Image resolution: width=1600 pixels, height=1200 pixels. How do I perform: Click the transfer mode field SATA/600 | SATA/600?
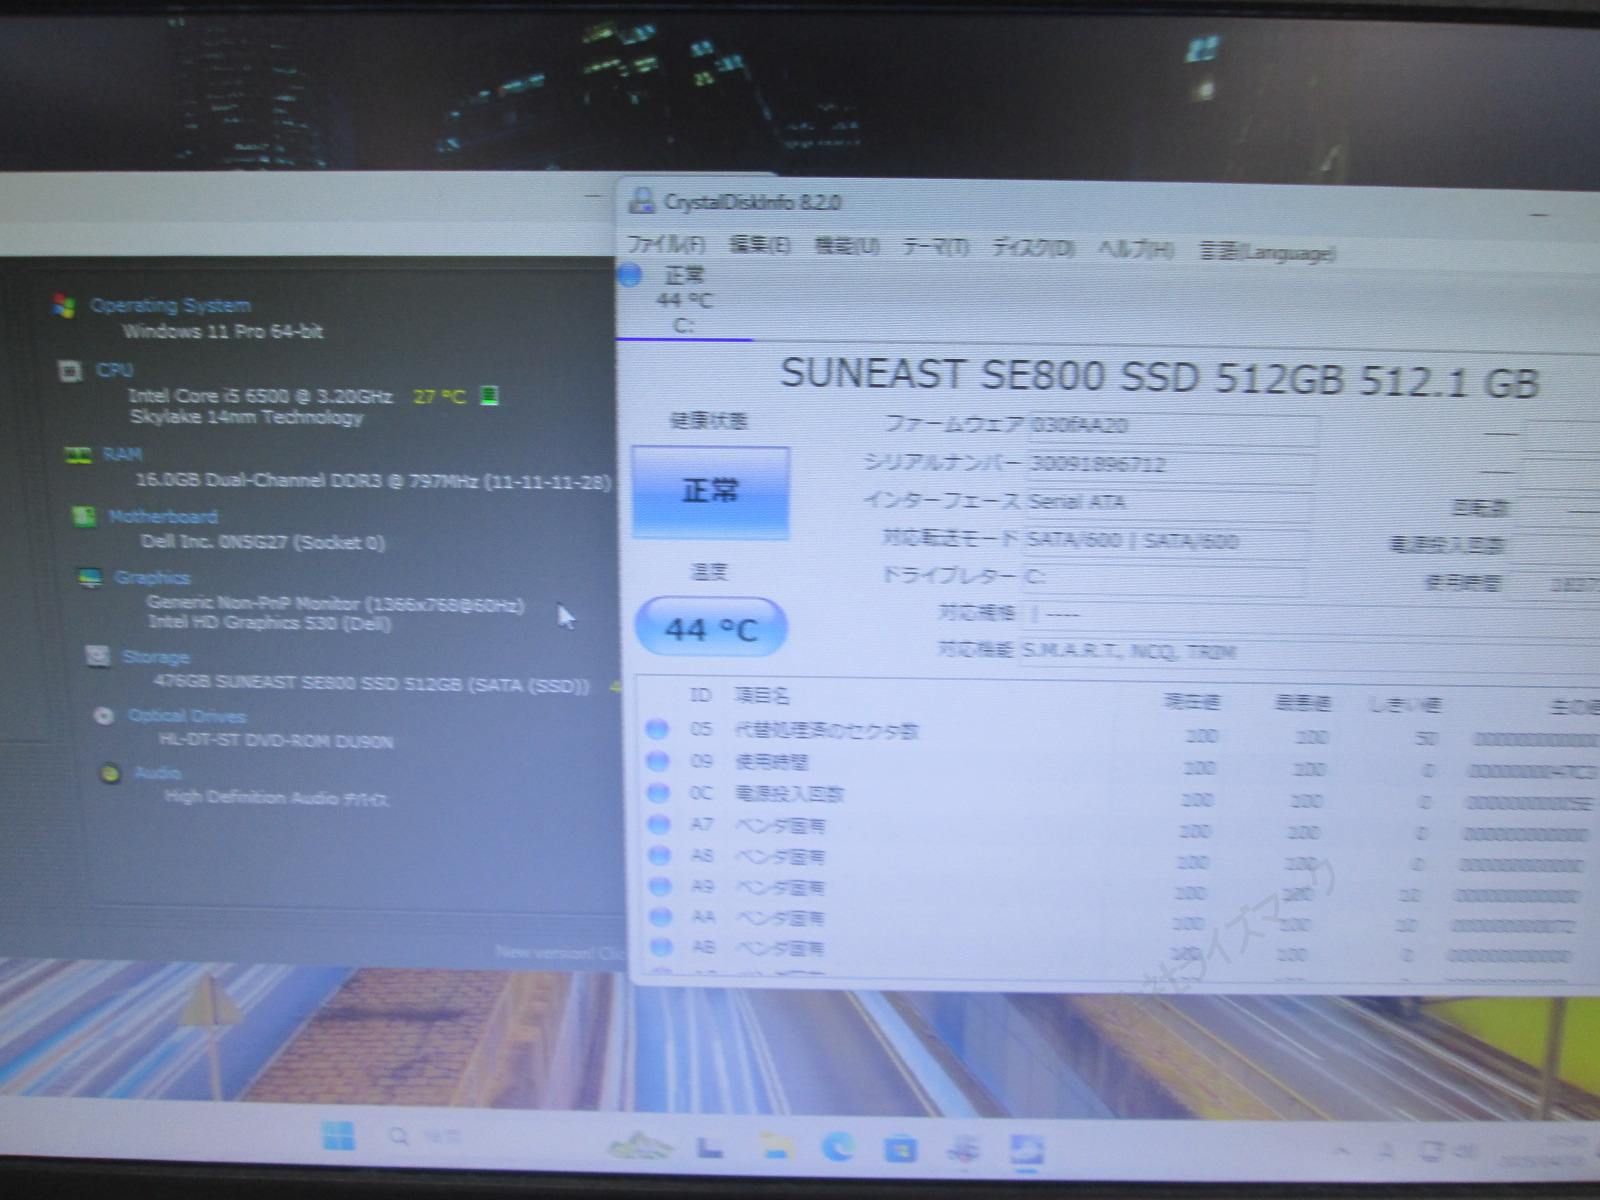pos(1165,541)
